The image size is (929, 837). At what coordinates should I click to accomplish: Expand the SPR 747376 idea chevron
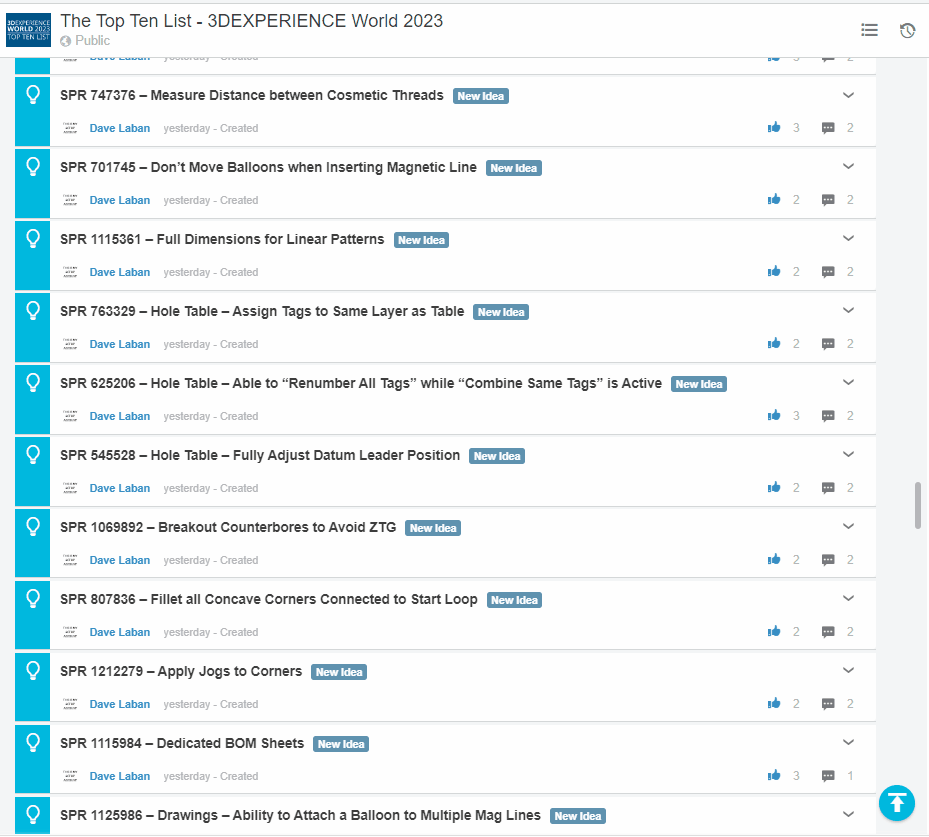848,96
